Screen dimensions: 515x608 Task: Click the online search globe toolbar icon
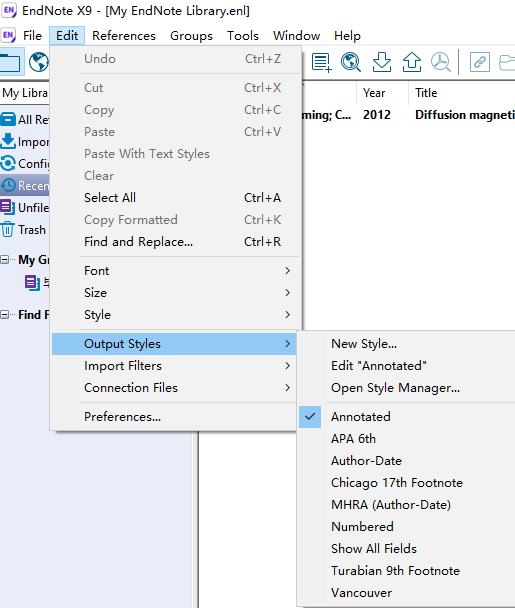click(x=39, y=62)
